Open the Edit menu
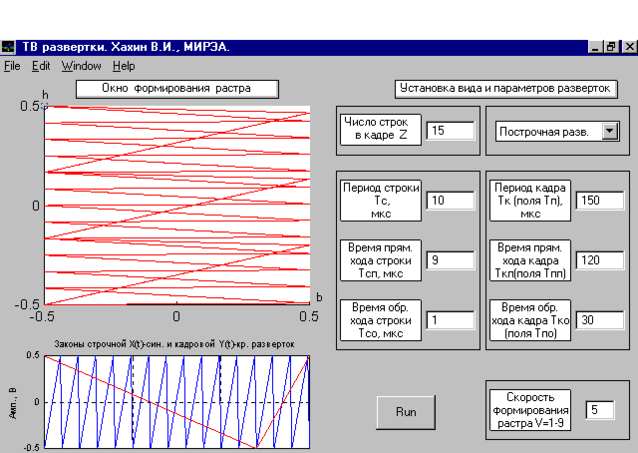This screenshot has height=453, width=638. point(41,66)
